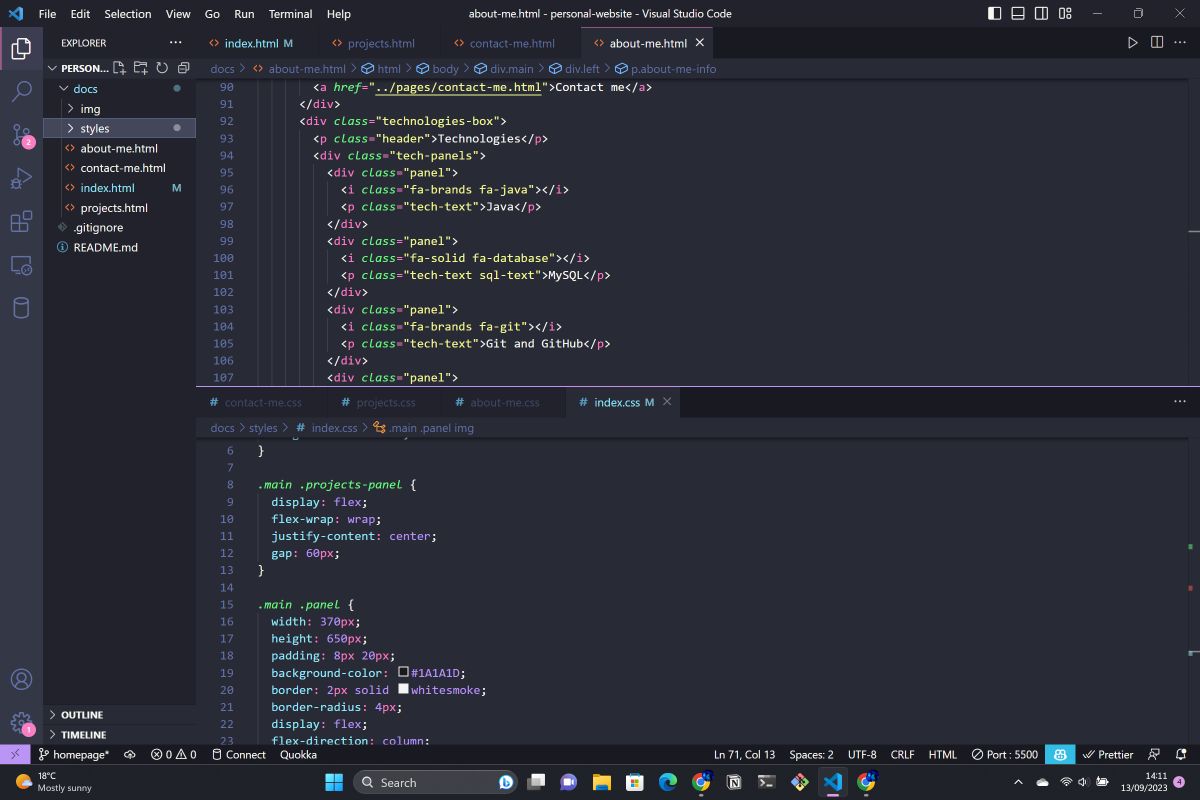Image resolution: width=1200 pixels, height=800 pixels.
Task: Open the Run and Debug view
Action: 21,179
